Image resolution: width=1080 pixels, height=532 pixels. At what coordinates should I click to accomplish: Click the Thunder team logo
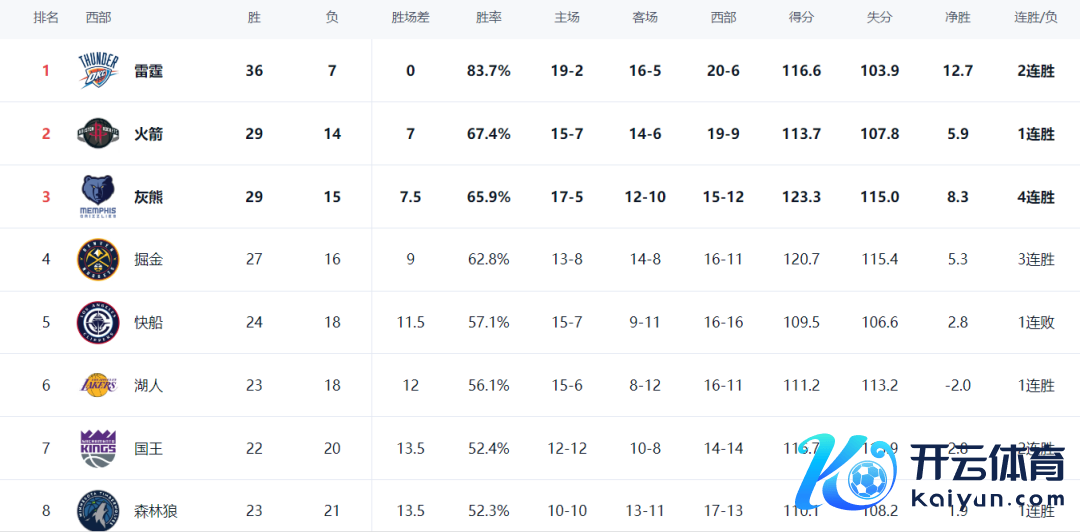click(98, 70)
